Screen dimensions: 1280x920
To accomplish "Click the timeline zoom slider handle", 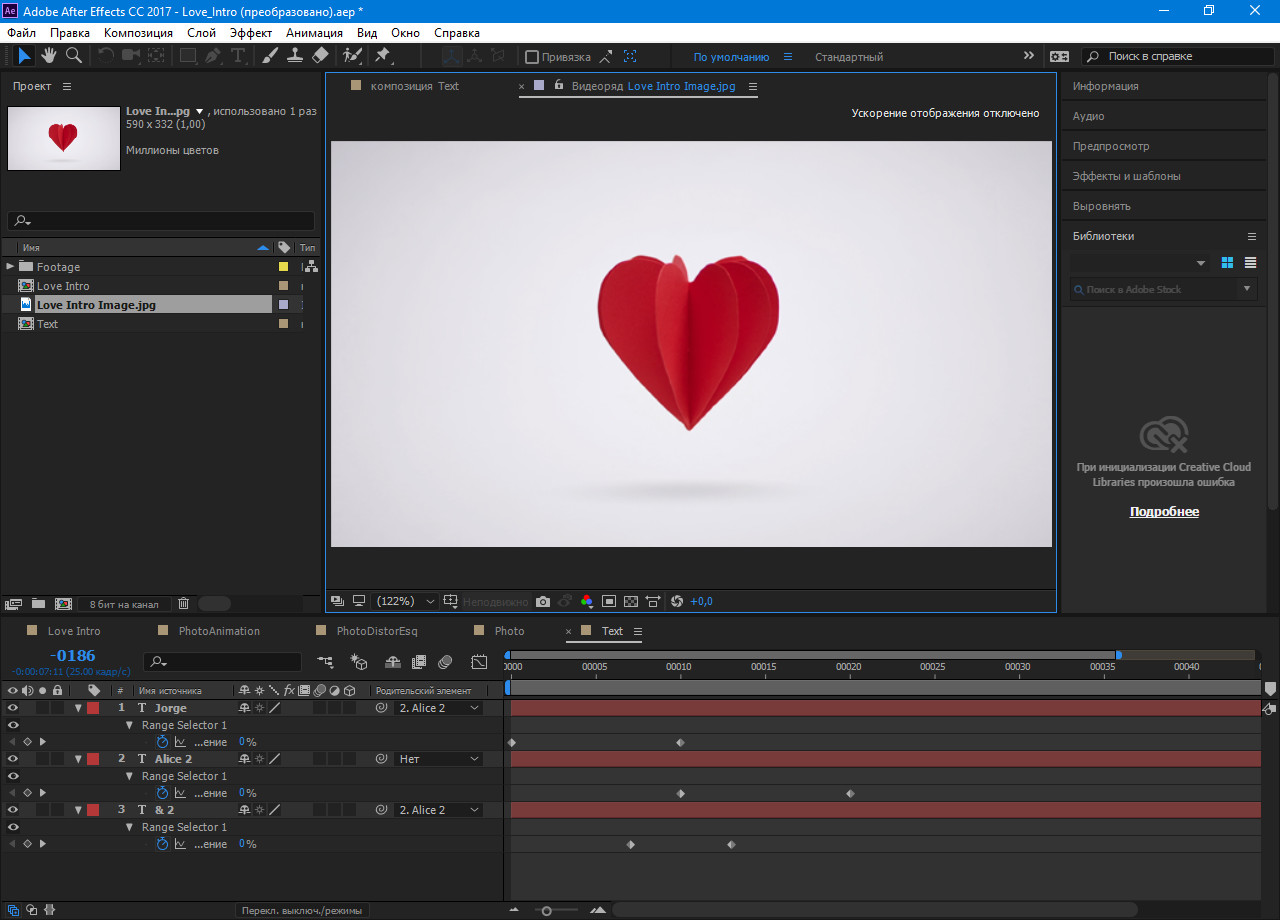I will (546, 910).
